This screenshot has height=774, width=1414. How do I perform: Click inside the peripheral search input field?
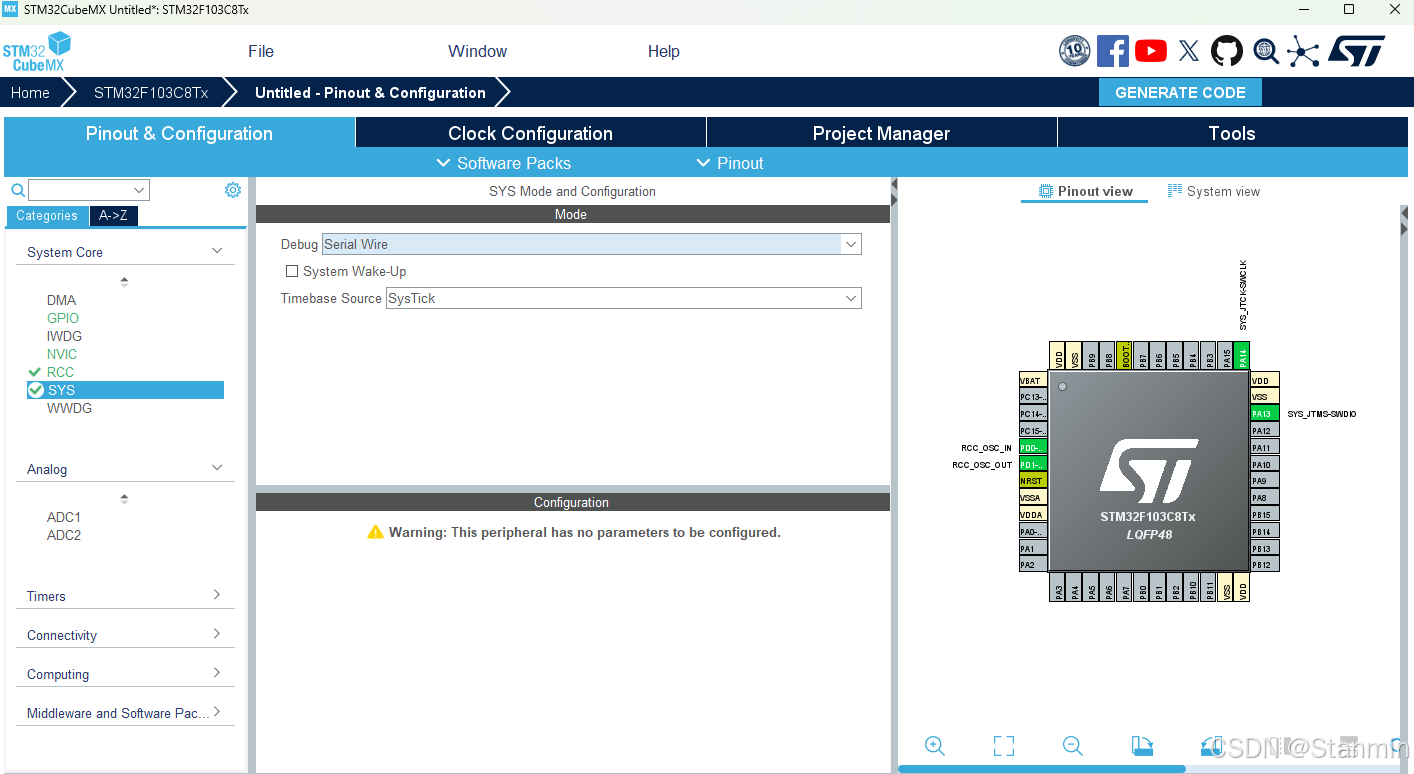pos(80,190)
